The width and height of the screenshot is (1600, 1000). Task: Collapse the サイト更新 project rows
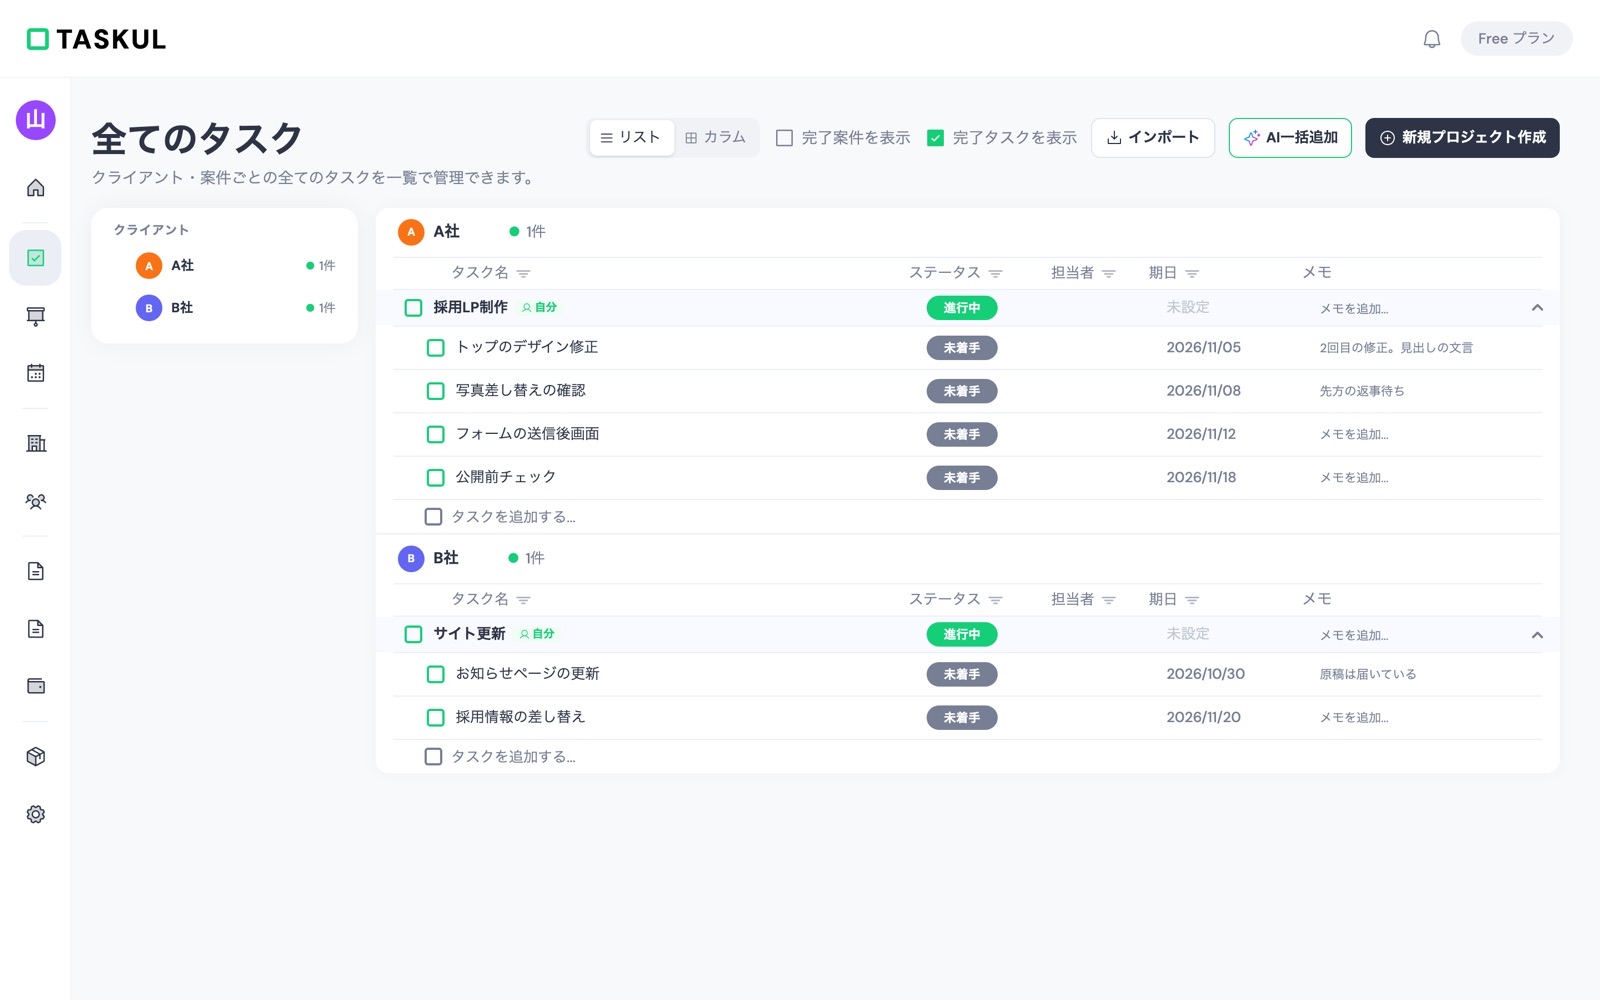[1537, 635]
